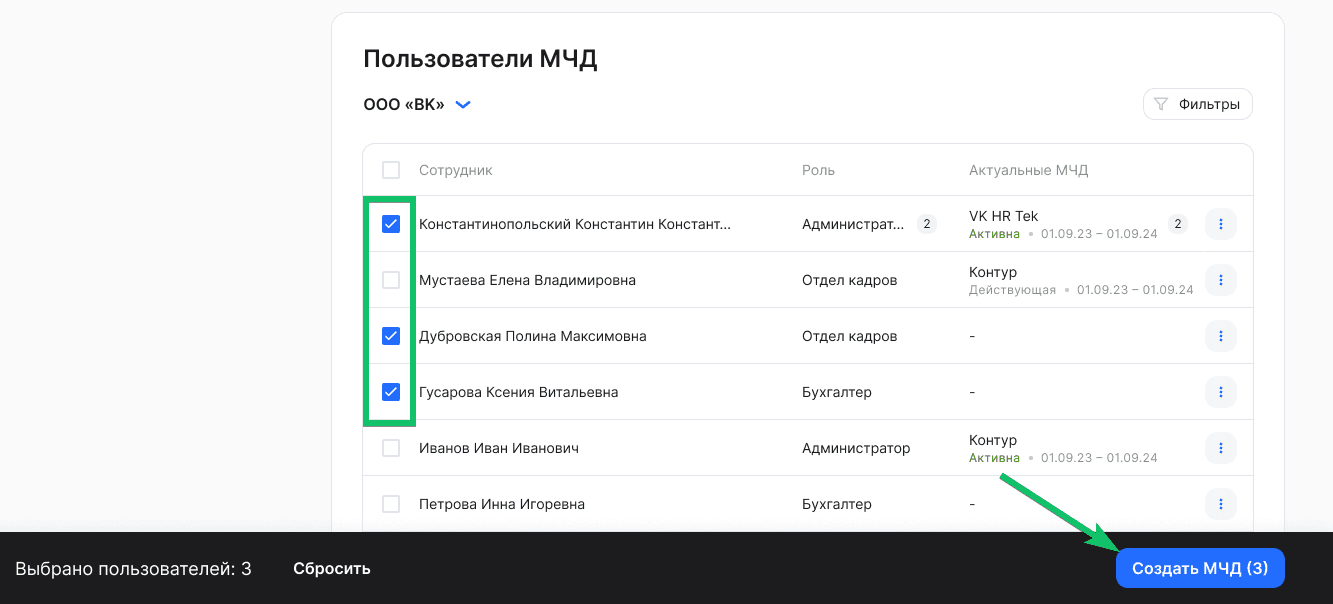Image resolution: width=1333 pixels, height=604 pixels.
Task: Click Отдел кадров role of Дубровская
Action: pyautogui.click(x=850, y=336)
